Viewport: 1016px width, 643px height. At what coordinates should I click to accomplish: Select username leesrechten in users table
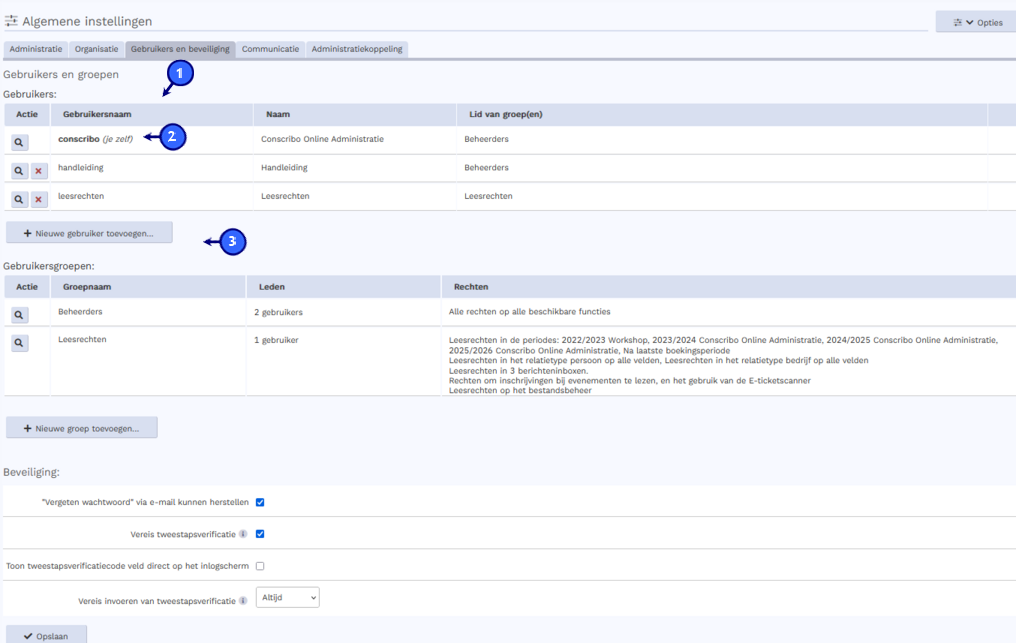point(81,196)
